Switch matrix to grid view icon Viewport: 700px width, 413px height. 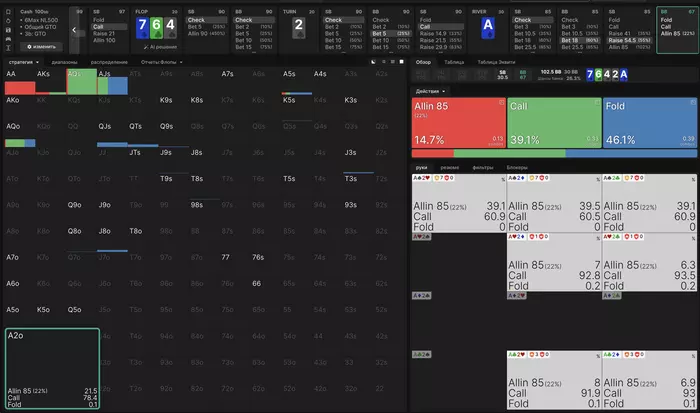[x=392, y=62]
